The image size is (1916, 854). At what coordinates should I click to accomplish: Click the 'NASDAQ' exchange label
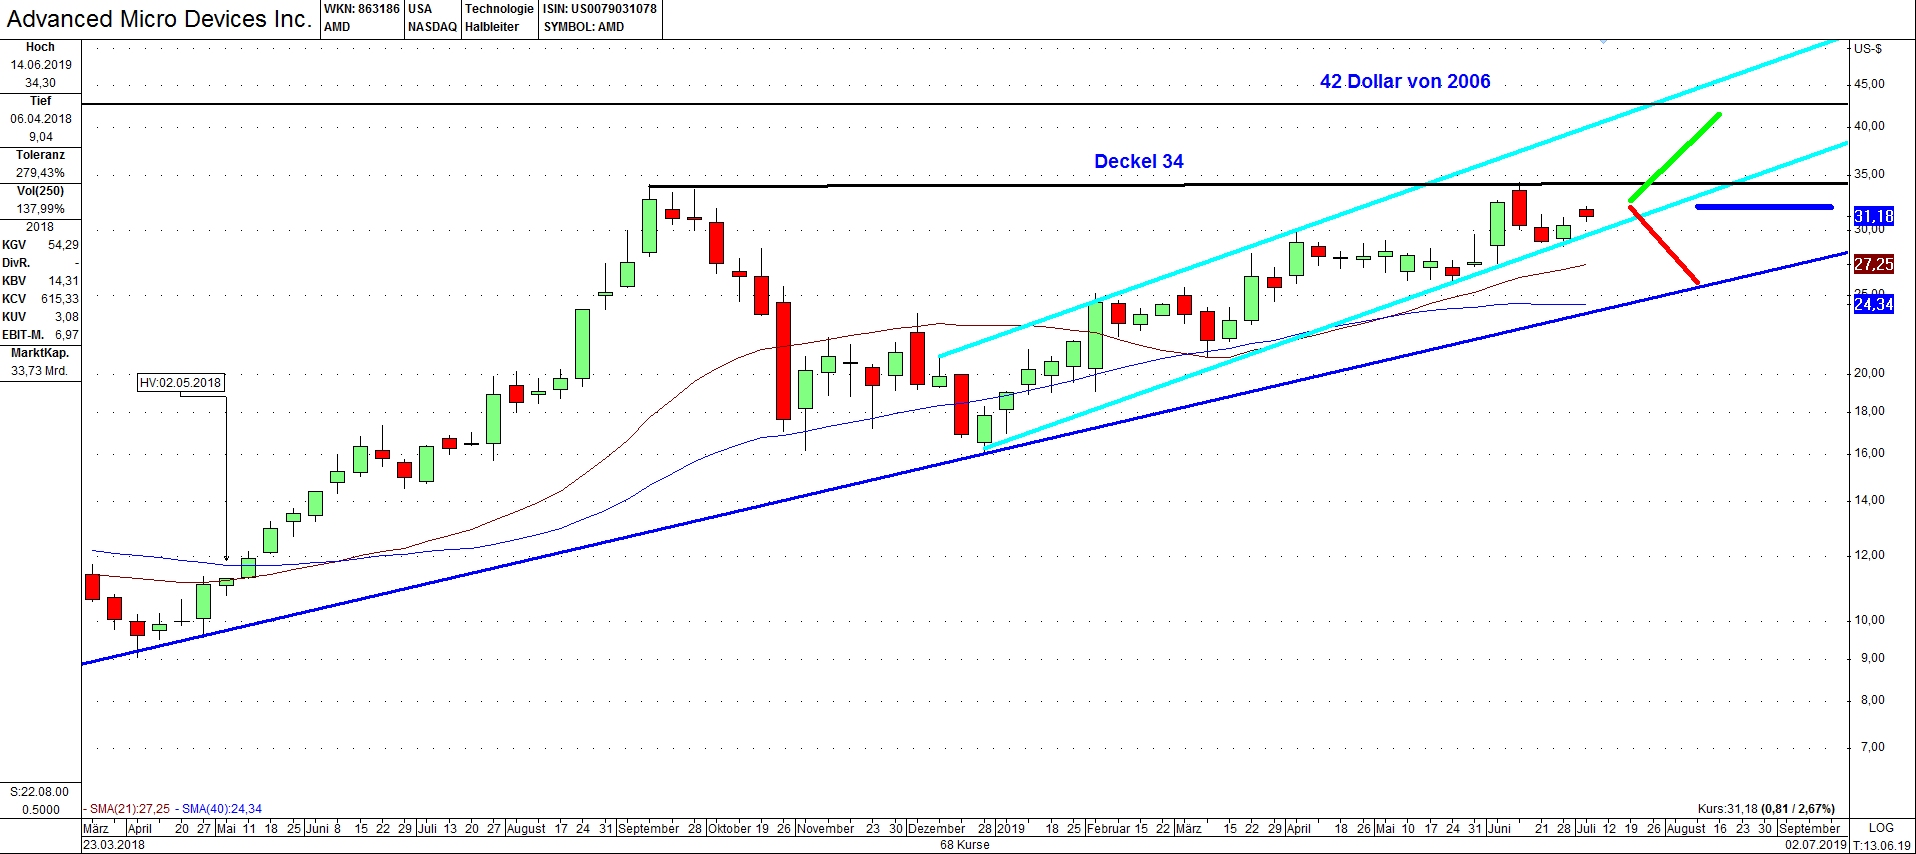[x=432, y=27]
